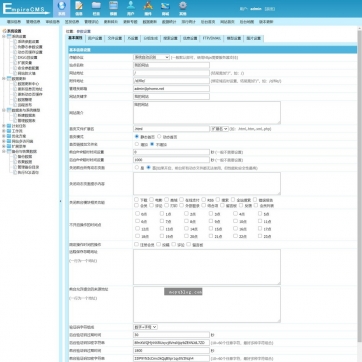Open the Columns (栏目) folder icon in header

pyautogui.click(x=96, y=8)
